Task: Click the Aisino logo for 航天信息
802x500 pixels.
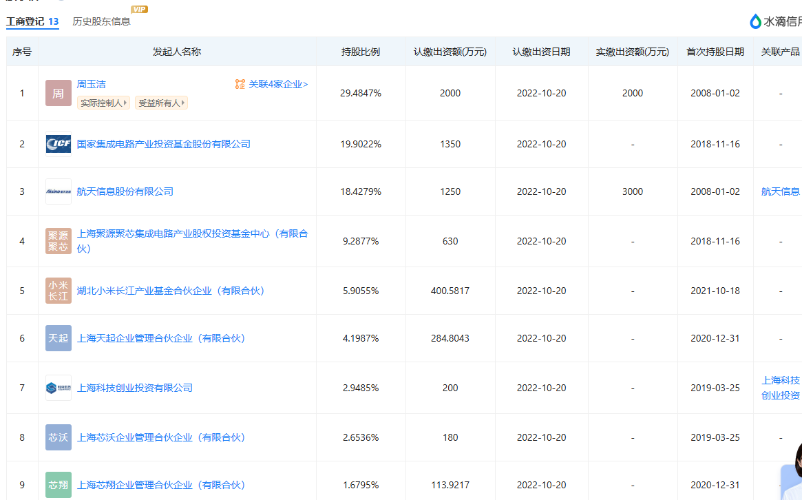Action: click(58, 192)
